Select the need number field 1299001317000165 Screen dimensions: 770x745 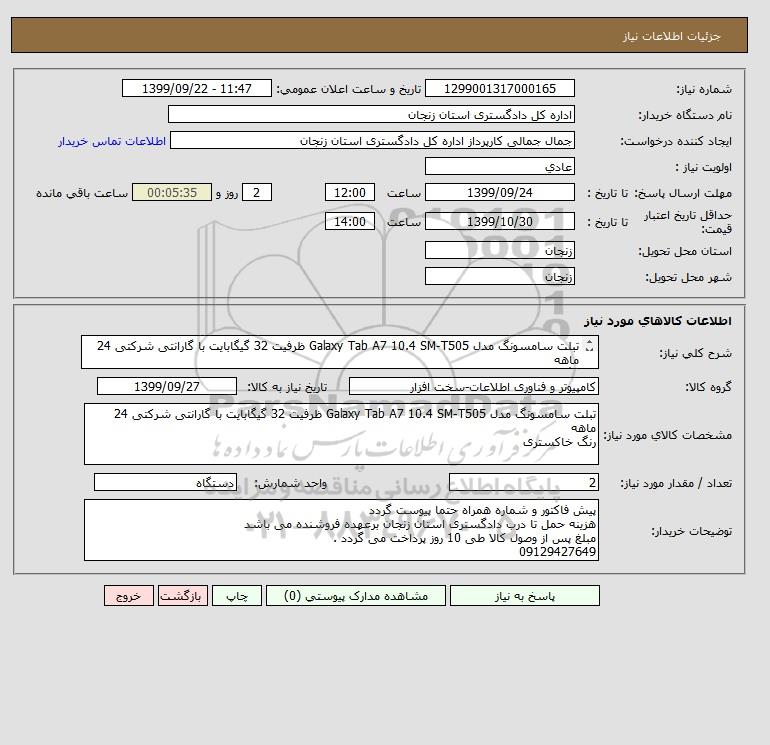point(499,88)
